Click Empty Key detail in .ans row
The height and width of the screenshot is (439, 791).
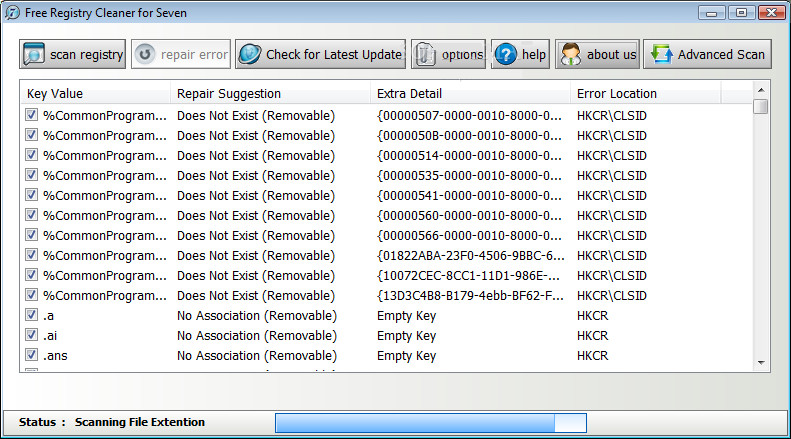click(x=407, y=356)
